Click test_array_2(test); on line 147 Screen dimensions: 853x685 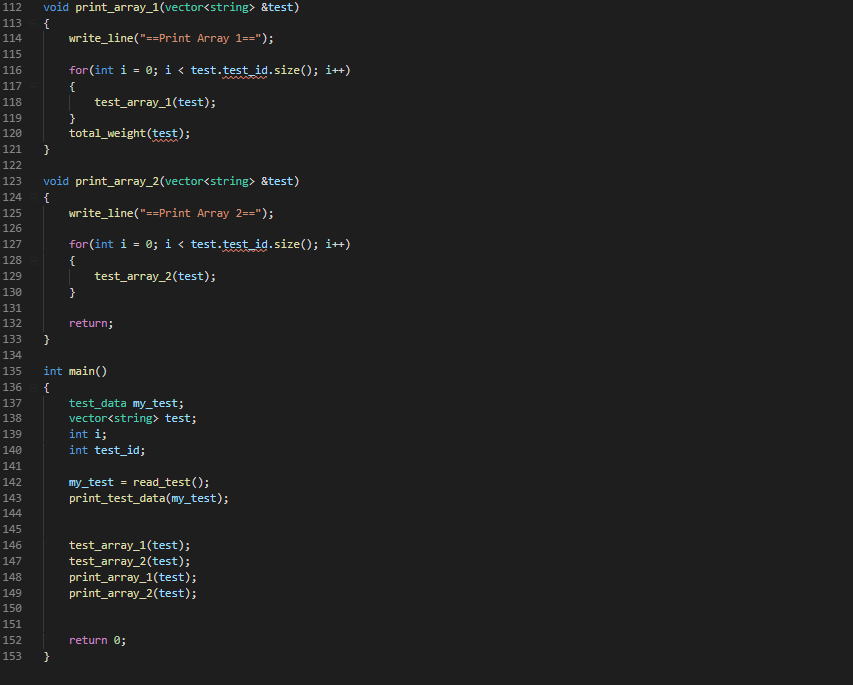[129, 561]
